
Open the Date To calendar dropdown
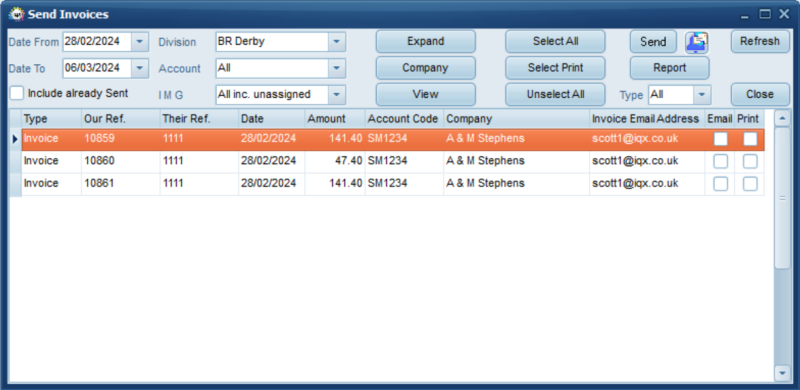pos(139,68)
